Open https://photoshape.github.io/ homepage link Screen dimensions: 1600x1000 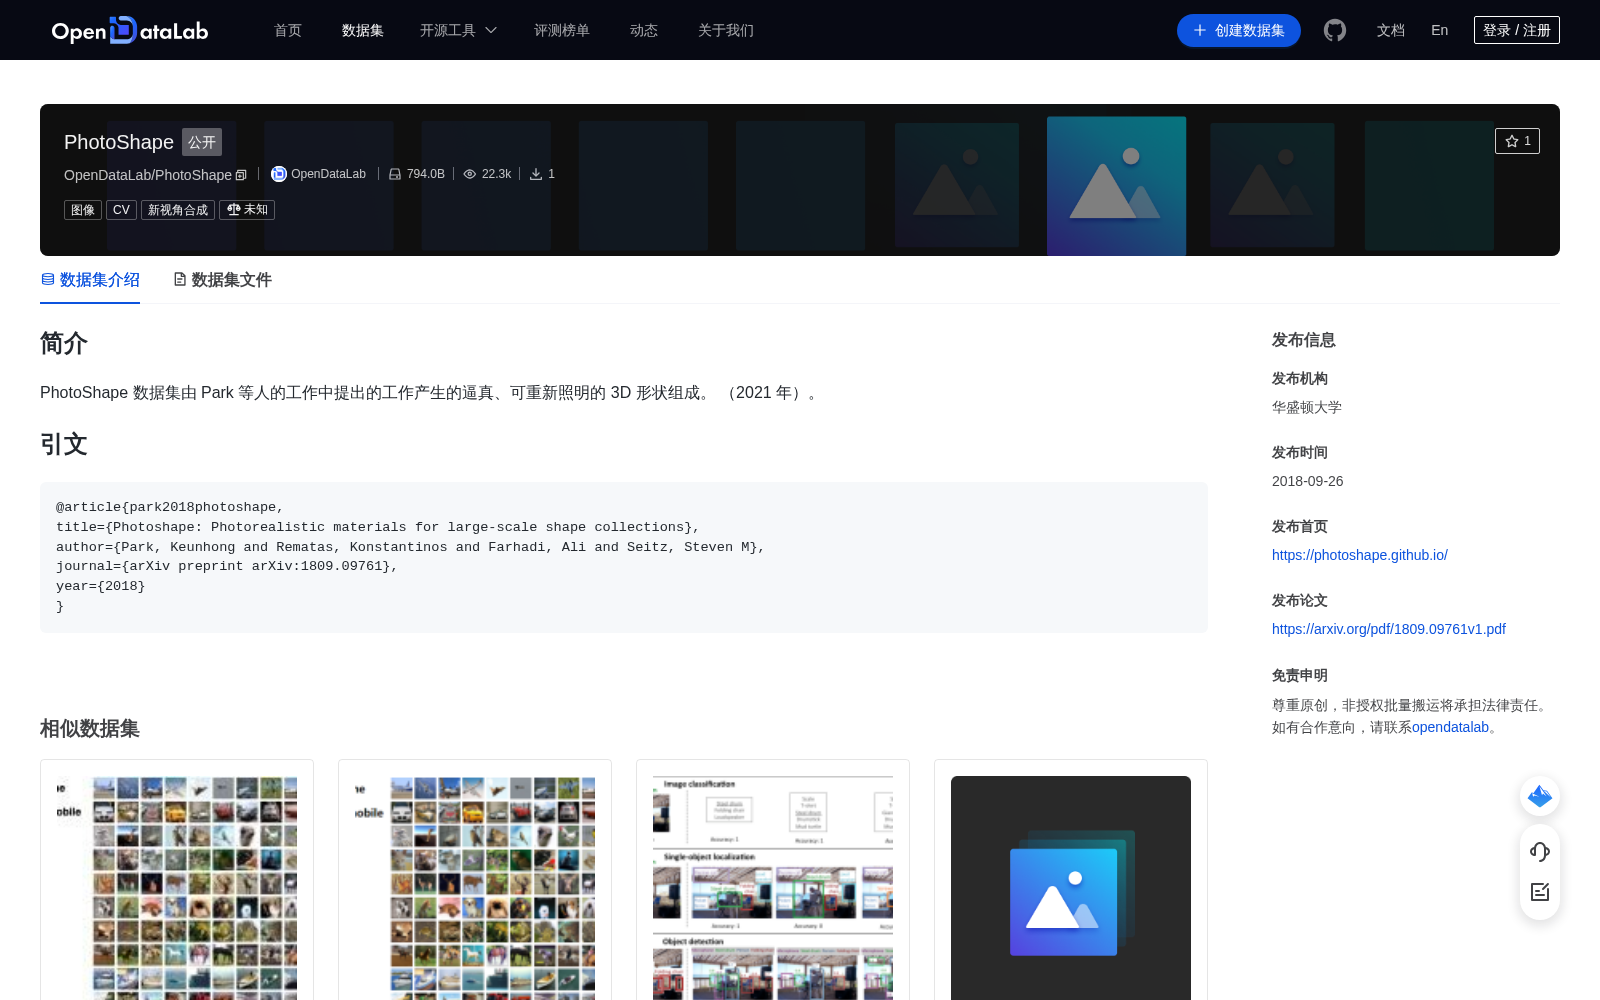[1360, 555]
